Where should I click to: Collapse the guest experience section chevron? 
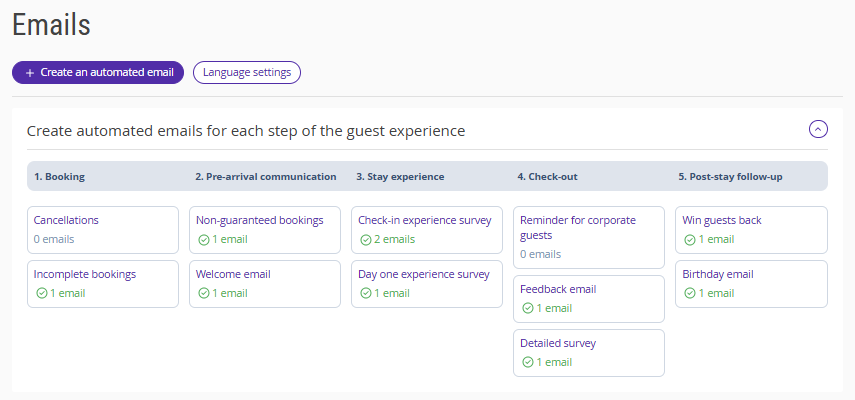tap(818, 129)
